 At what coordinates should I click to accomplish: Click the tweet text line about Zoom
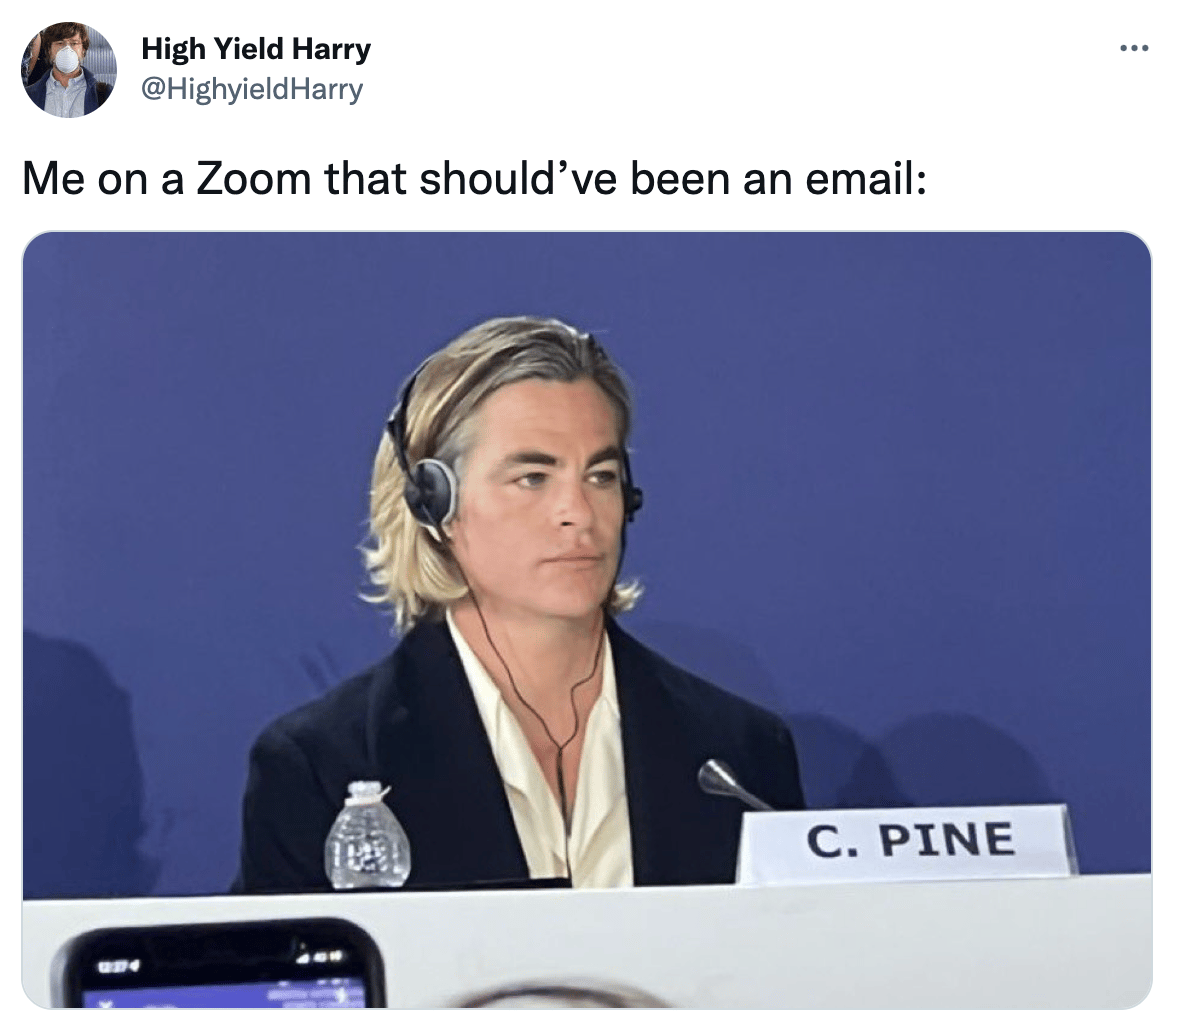tap(474, 179)
